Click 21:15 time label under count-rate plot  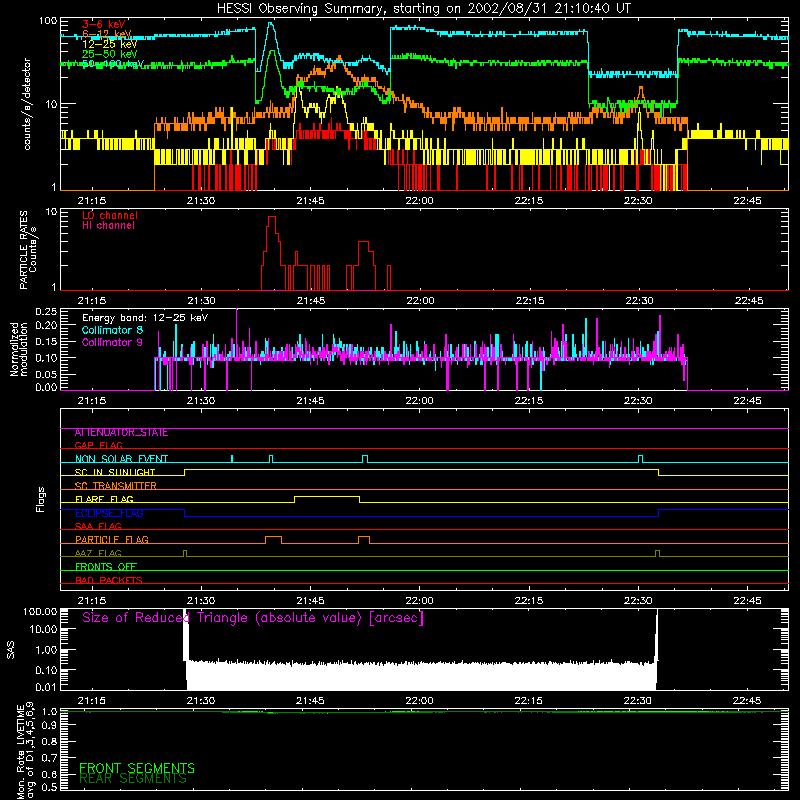92,201
